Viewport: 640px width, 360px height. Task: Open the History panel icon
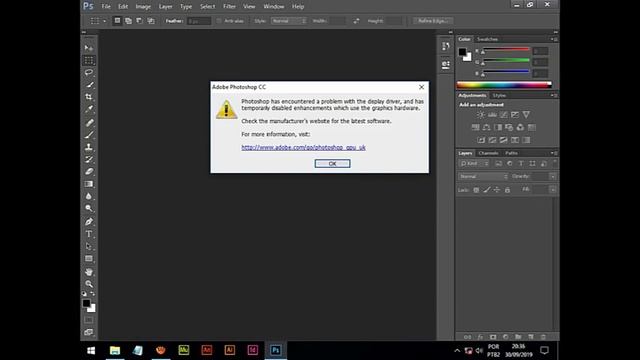coord(445,46)
